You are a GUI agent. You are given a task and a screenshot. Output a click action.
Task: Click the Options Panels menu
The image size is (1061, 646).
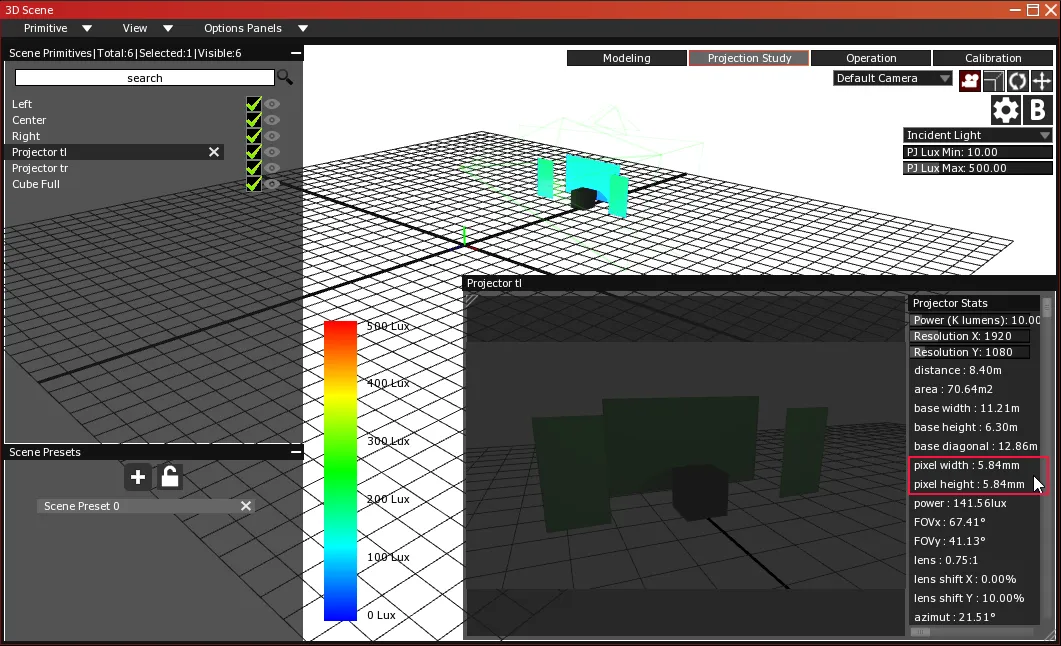pos(243,28)
